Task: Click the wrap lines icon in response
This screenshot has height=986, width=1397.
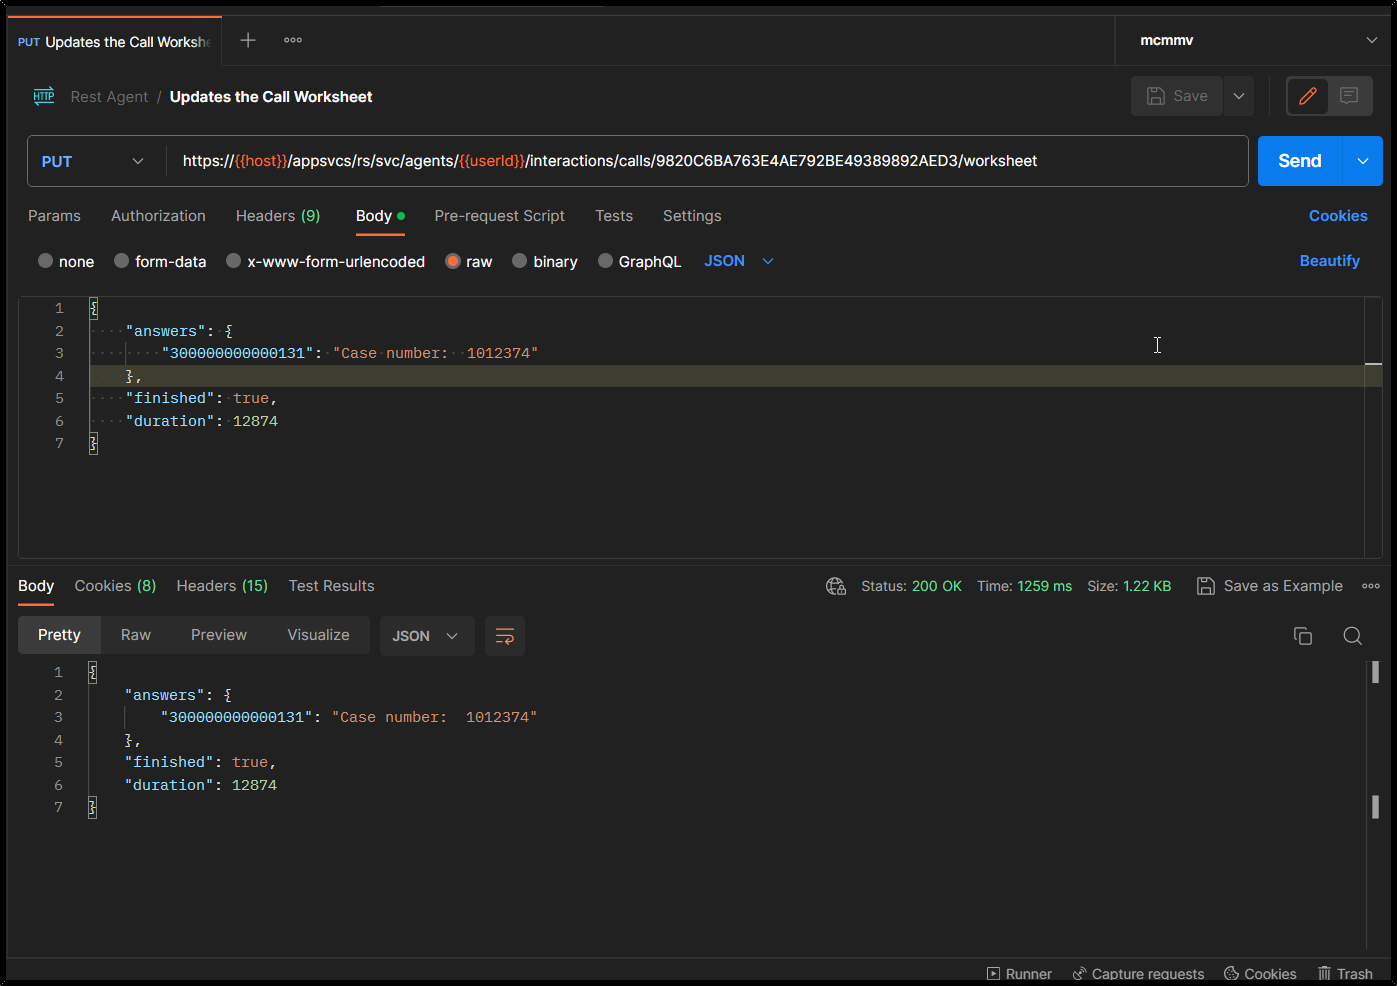Action: point(505,636)
